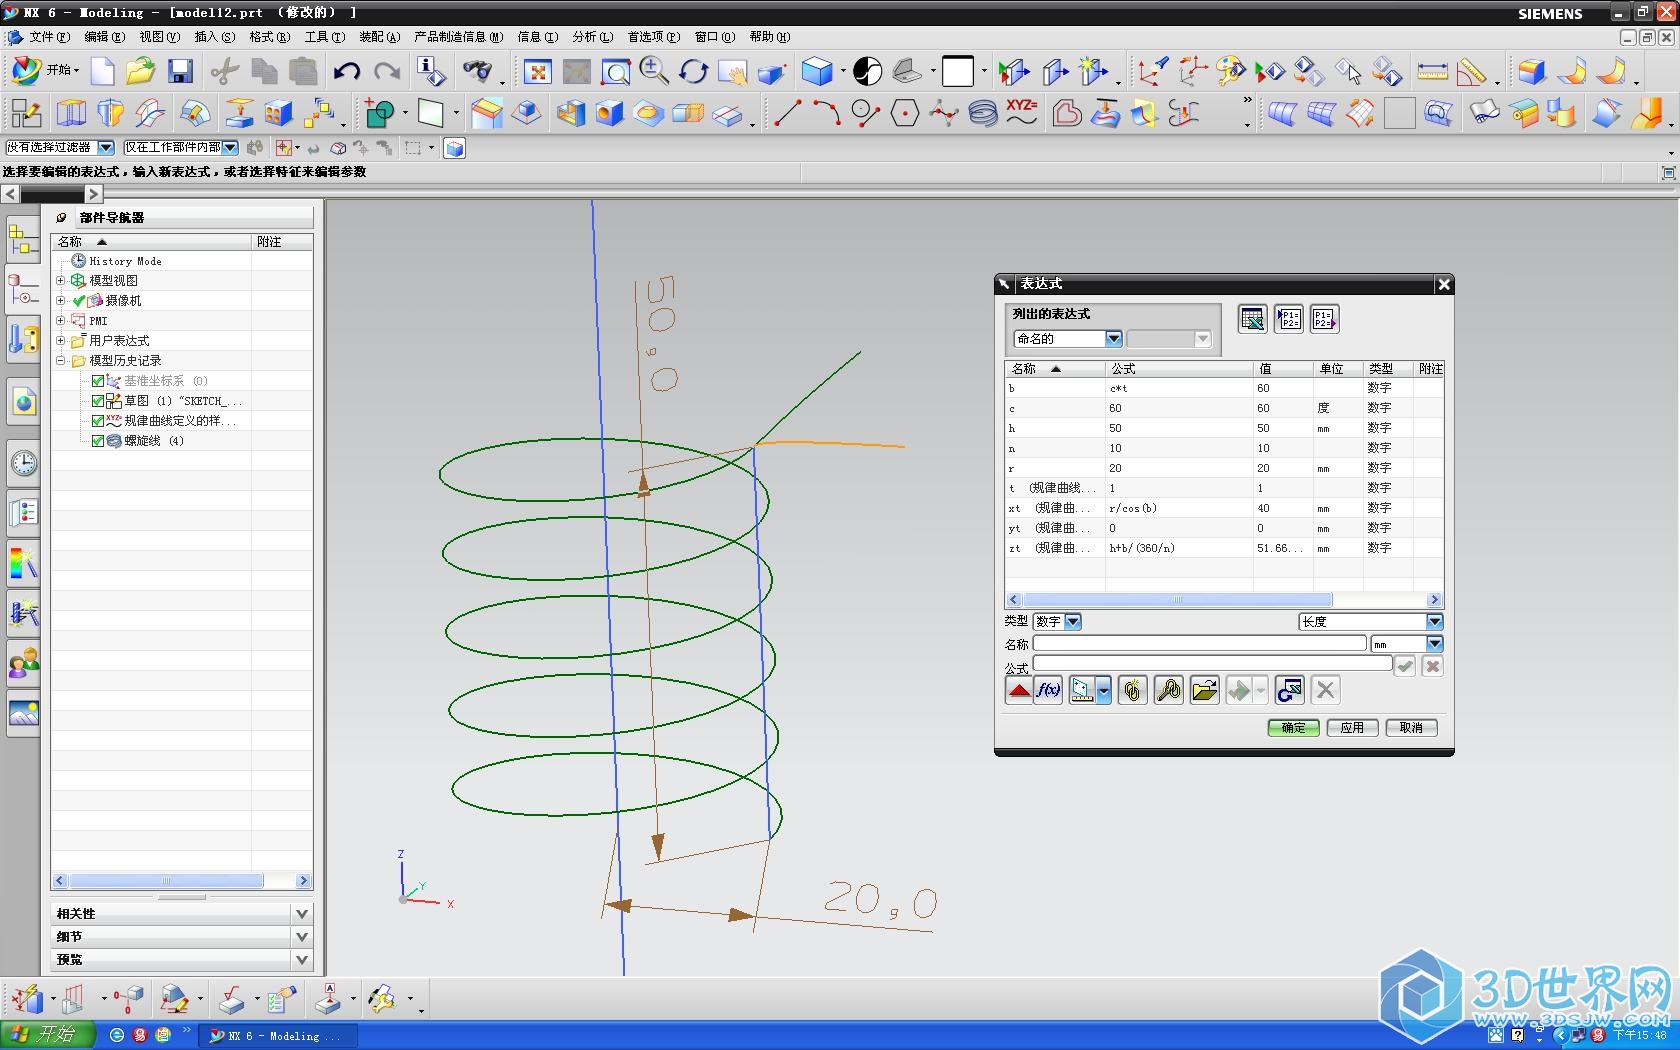Open the Functions f(x) button in Expressions
The height and width of the screenshot is (1050, 1680).
pyautogui.click(x=1048, y=690)
